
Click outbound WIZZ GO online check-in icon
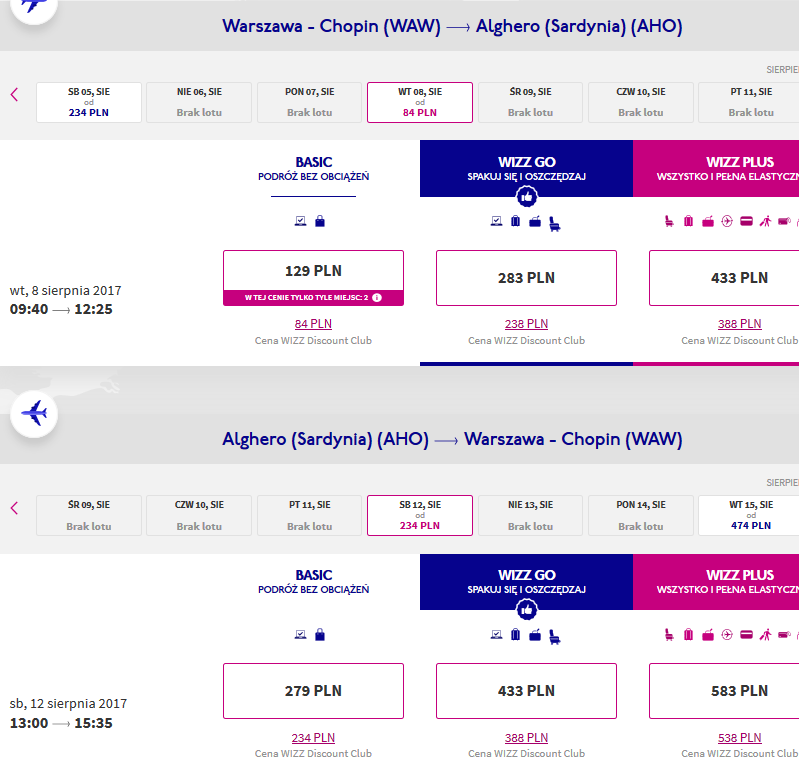tap(496, 221)
